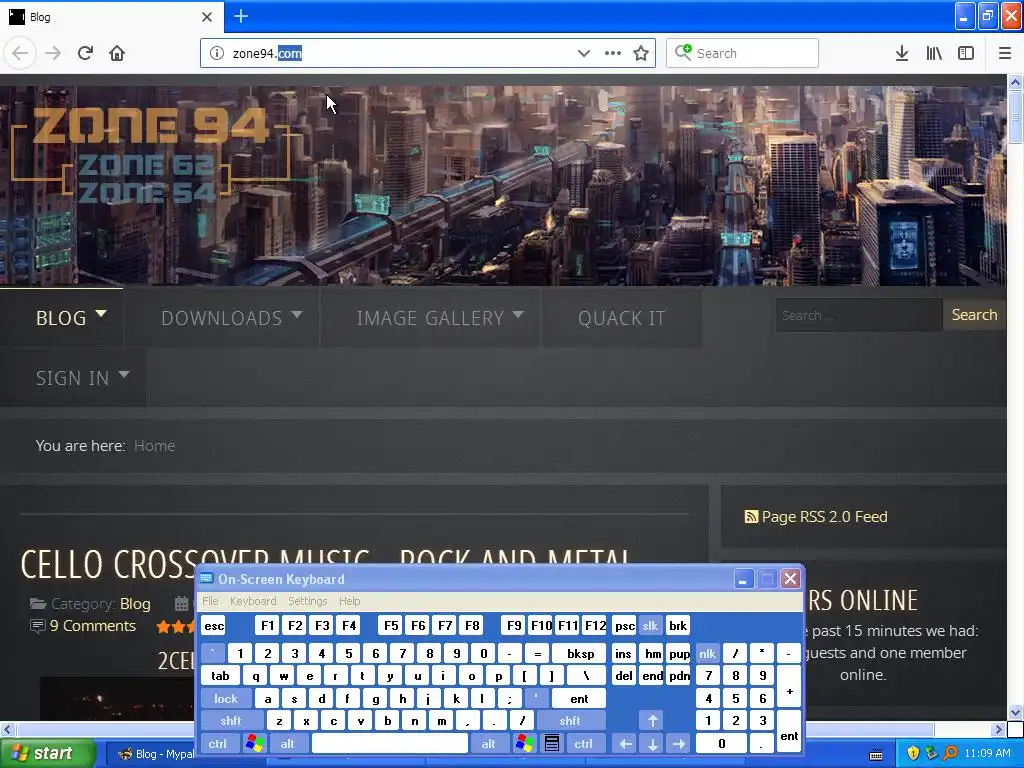Open the File menu of On-Screen Keyboard
Screen dimensions: 1024x768
210,601
